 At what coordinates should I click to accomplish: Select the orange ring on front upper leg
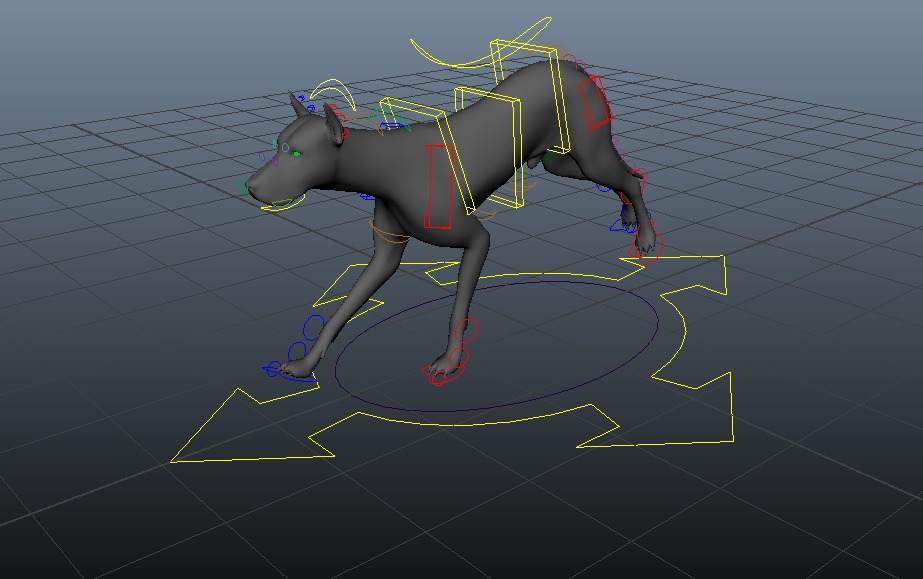[390, 233]
